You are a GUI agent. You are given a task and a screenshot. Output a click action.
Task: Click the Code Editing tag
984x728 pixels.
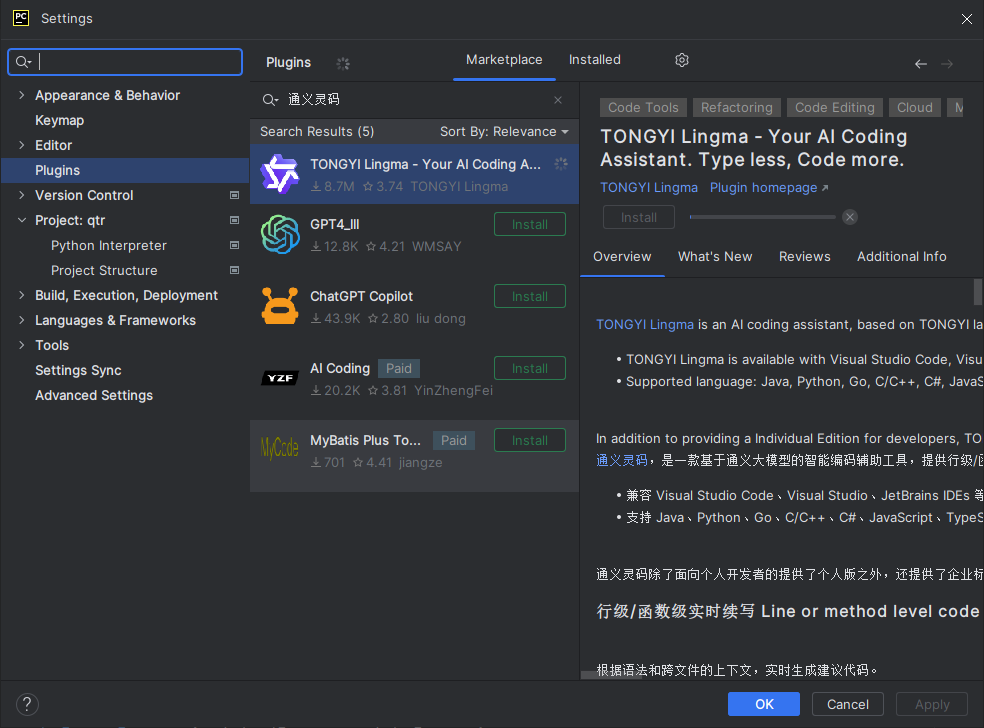click(835, 107)
